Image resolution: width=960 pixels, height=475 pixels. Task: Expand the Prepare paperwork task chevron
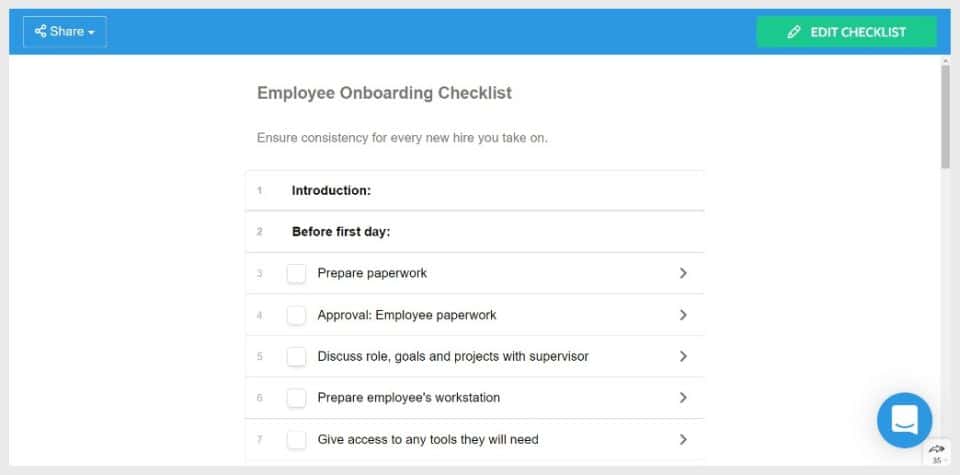[683, 273]
